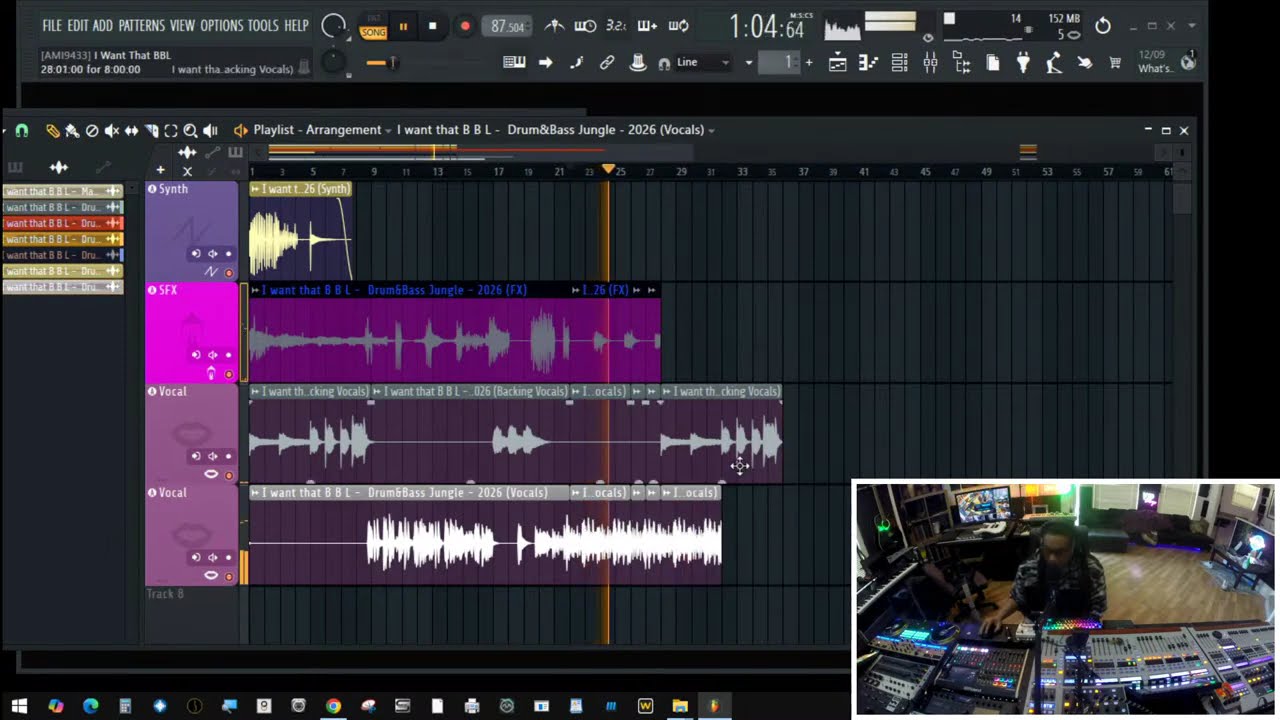Screen dimensions: 1280x720
Task: Click the shopping cart content library icon
Action: 1115,64
